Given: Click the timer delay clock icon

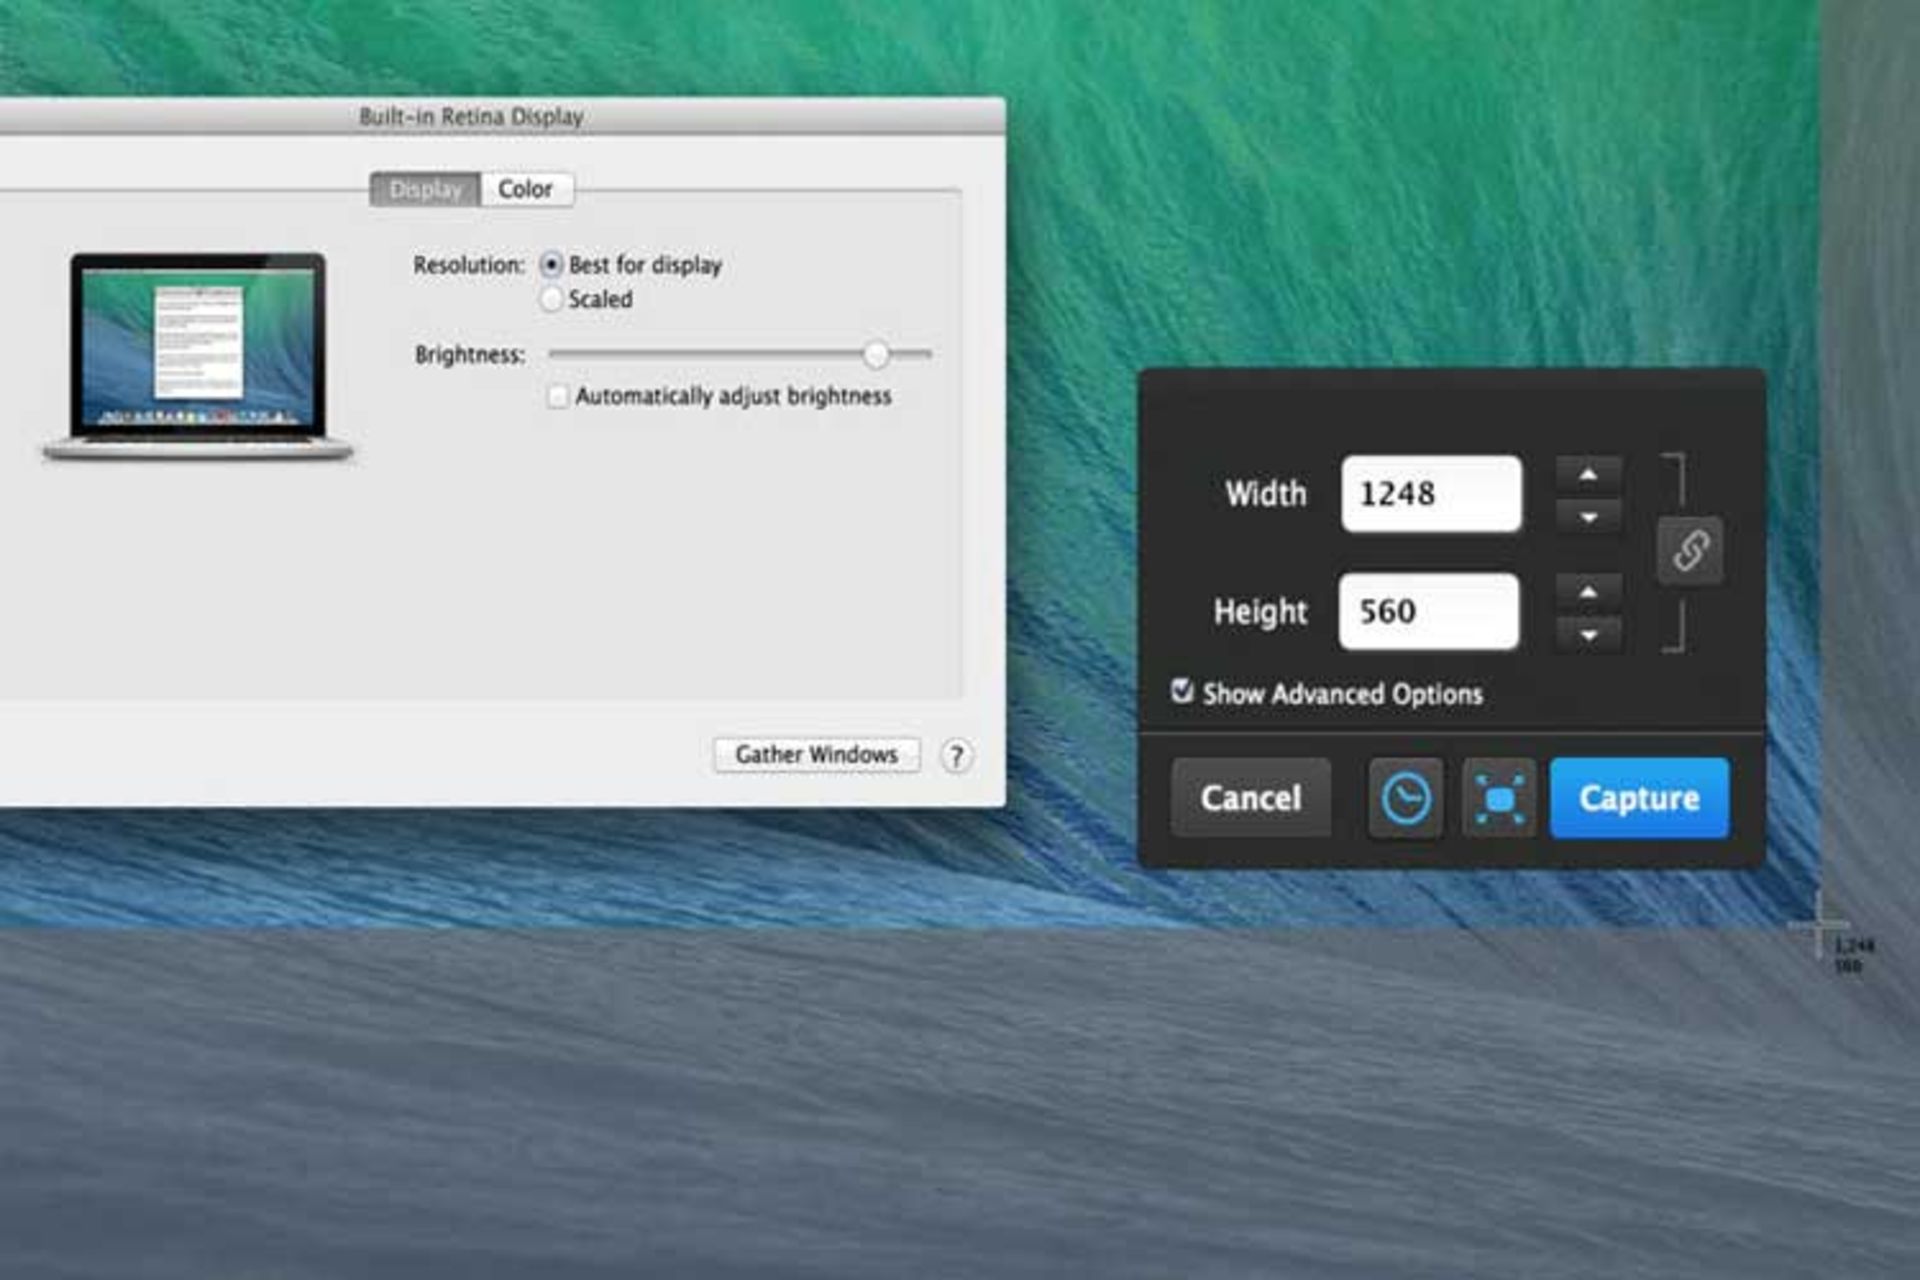Looking at the screenshot, I should 1405,798.
